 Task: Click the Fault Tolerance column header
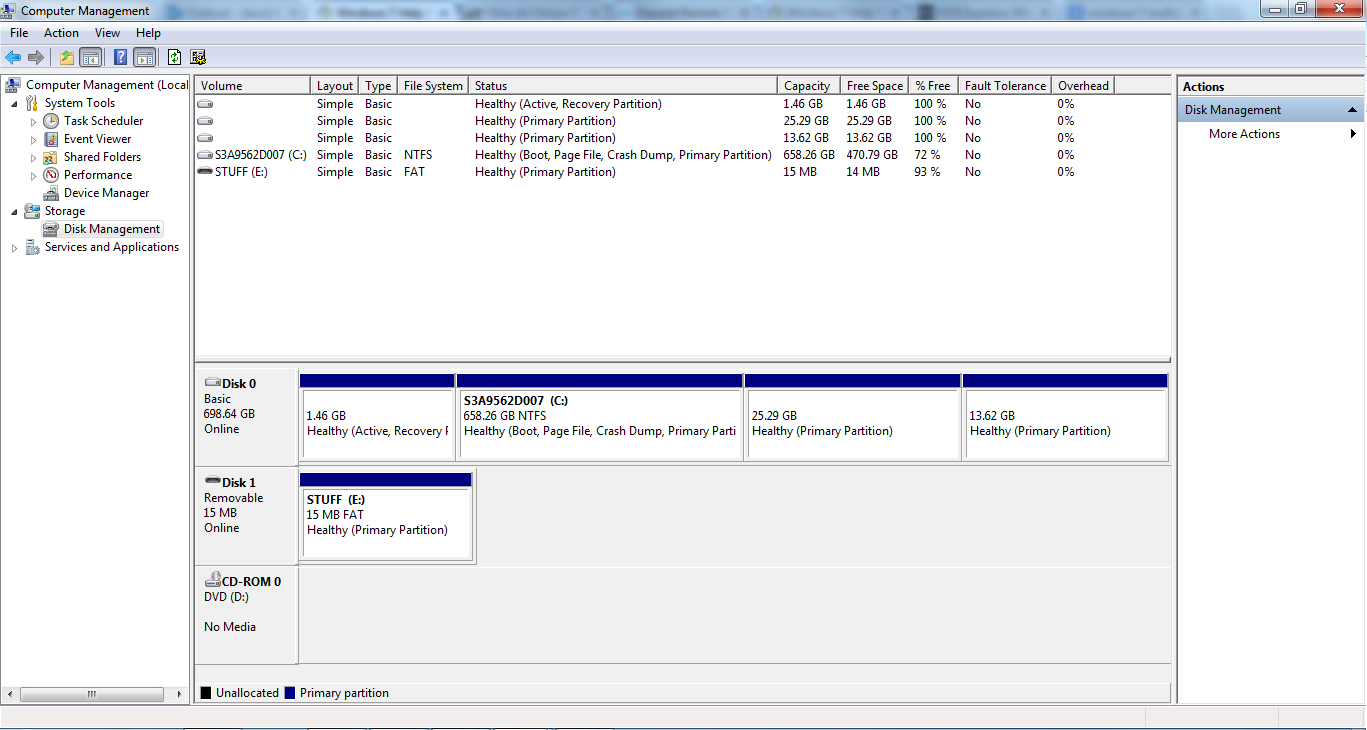(1005, 86)
